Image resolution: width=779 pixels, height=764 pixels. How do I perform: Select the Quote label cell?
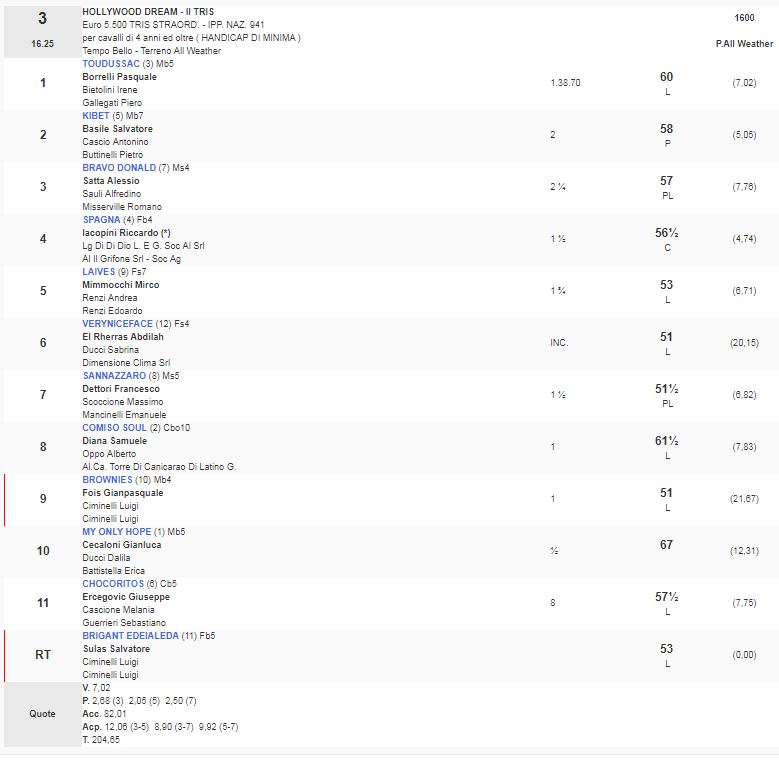[42, 714]
